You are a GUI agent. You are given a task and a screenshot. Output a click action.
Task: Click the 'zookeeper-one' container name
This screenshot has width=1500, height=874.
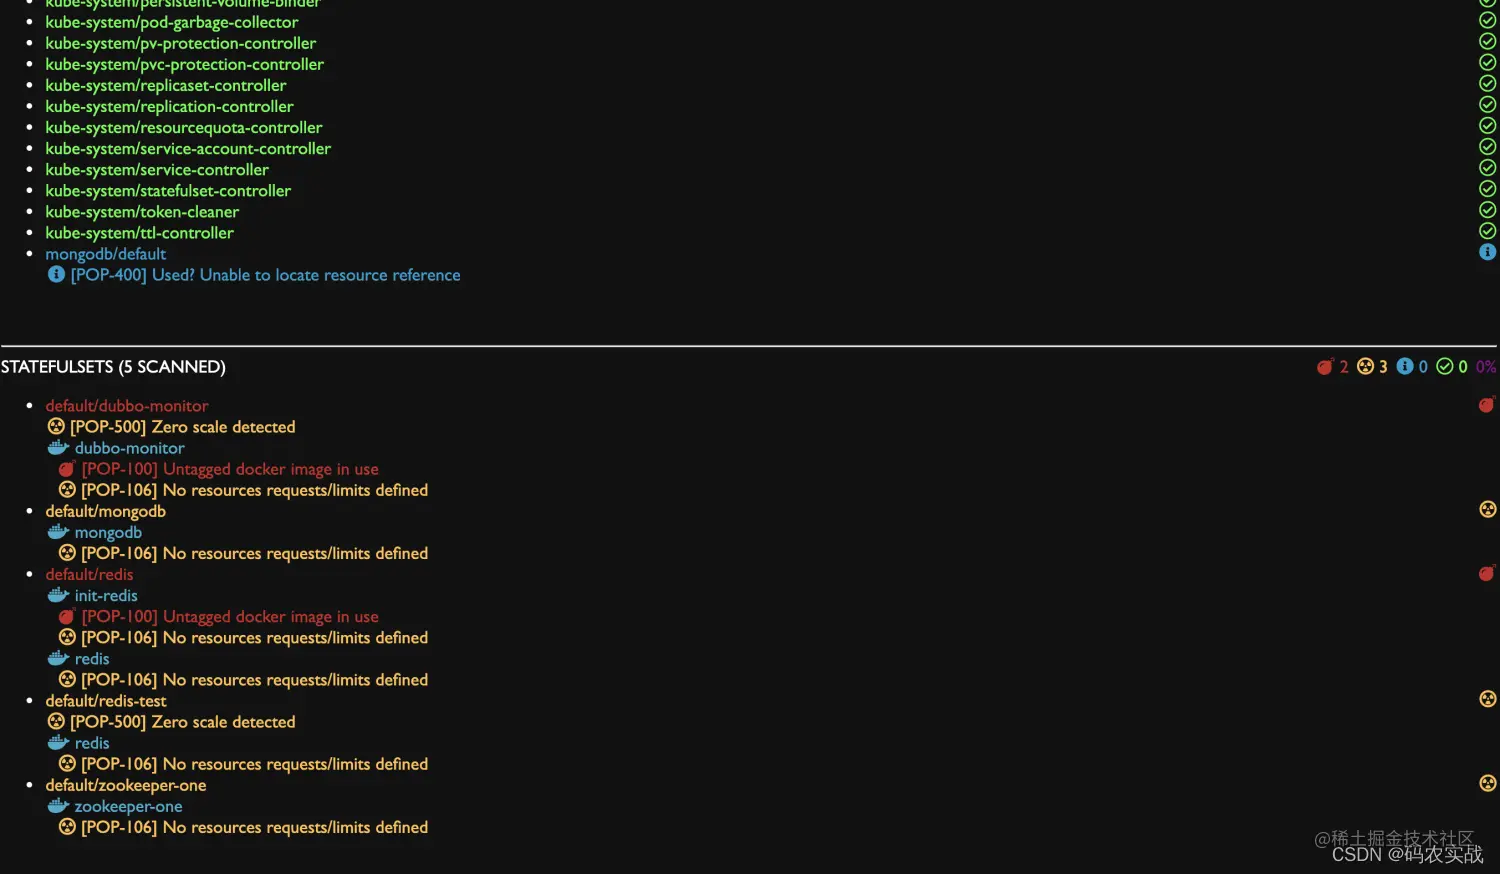tap(129, 806)
